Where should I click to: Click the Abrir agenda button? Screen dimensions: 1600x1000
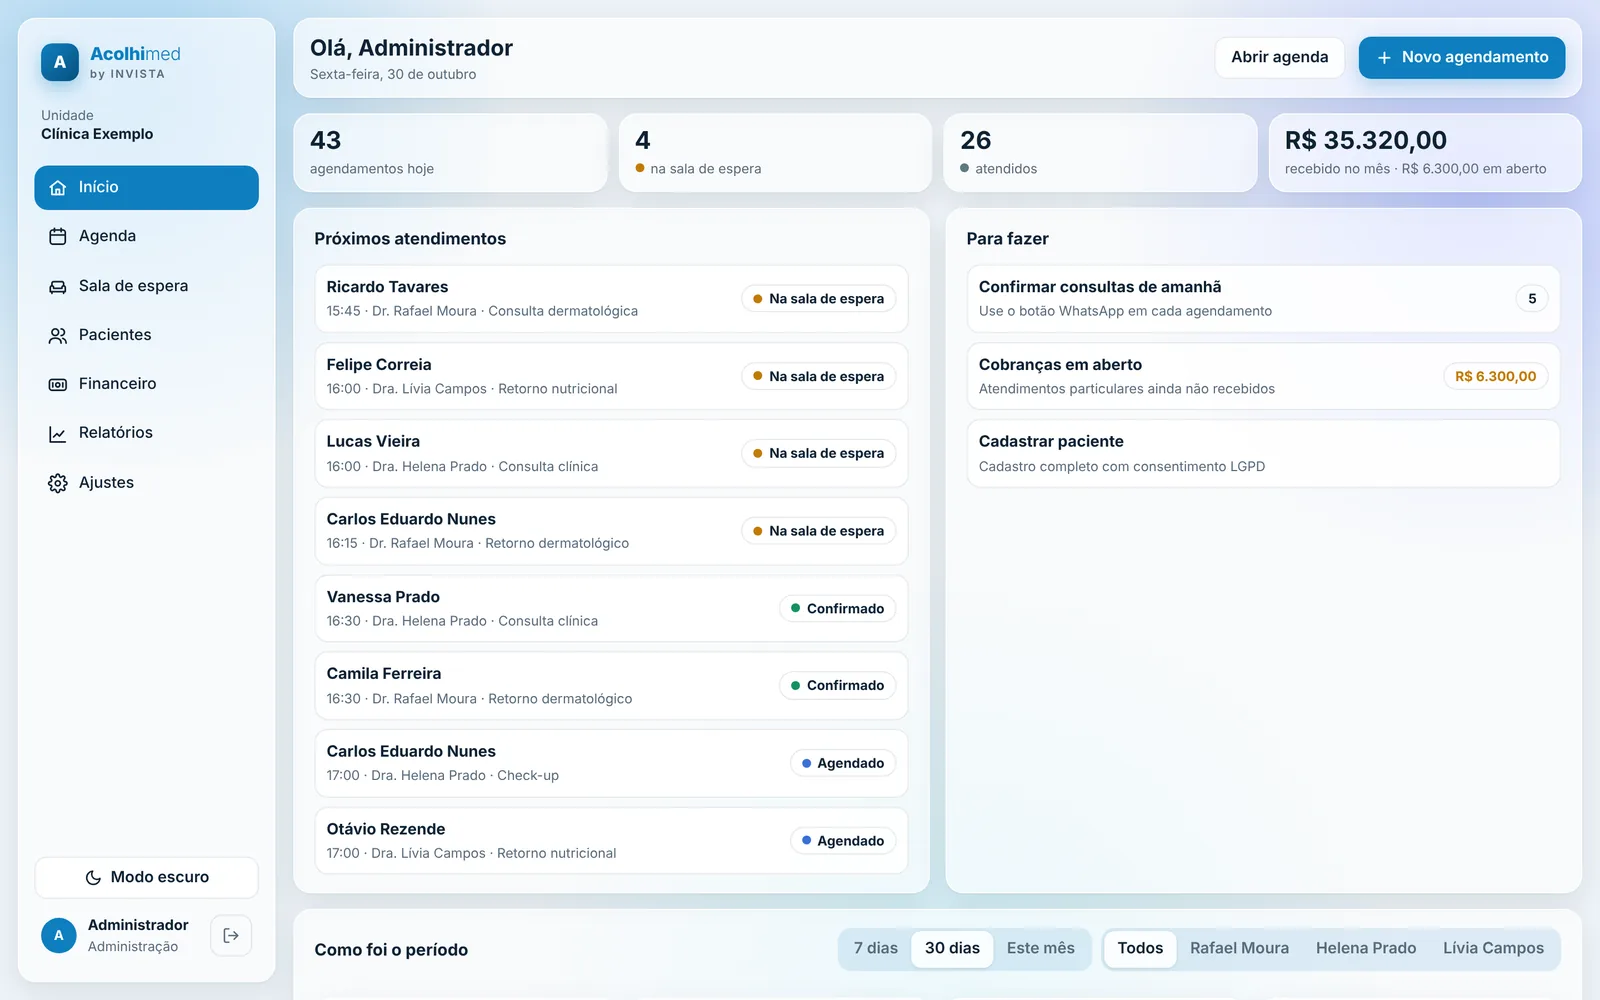click(1279, 57)
